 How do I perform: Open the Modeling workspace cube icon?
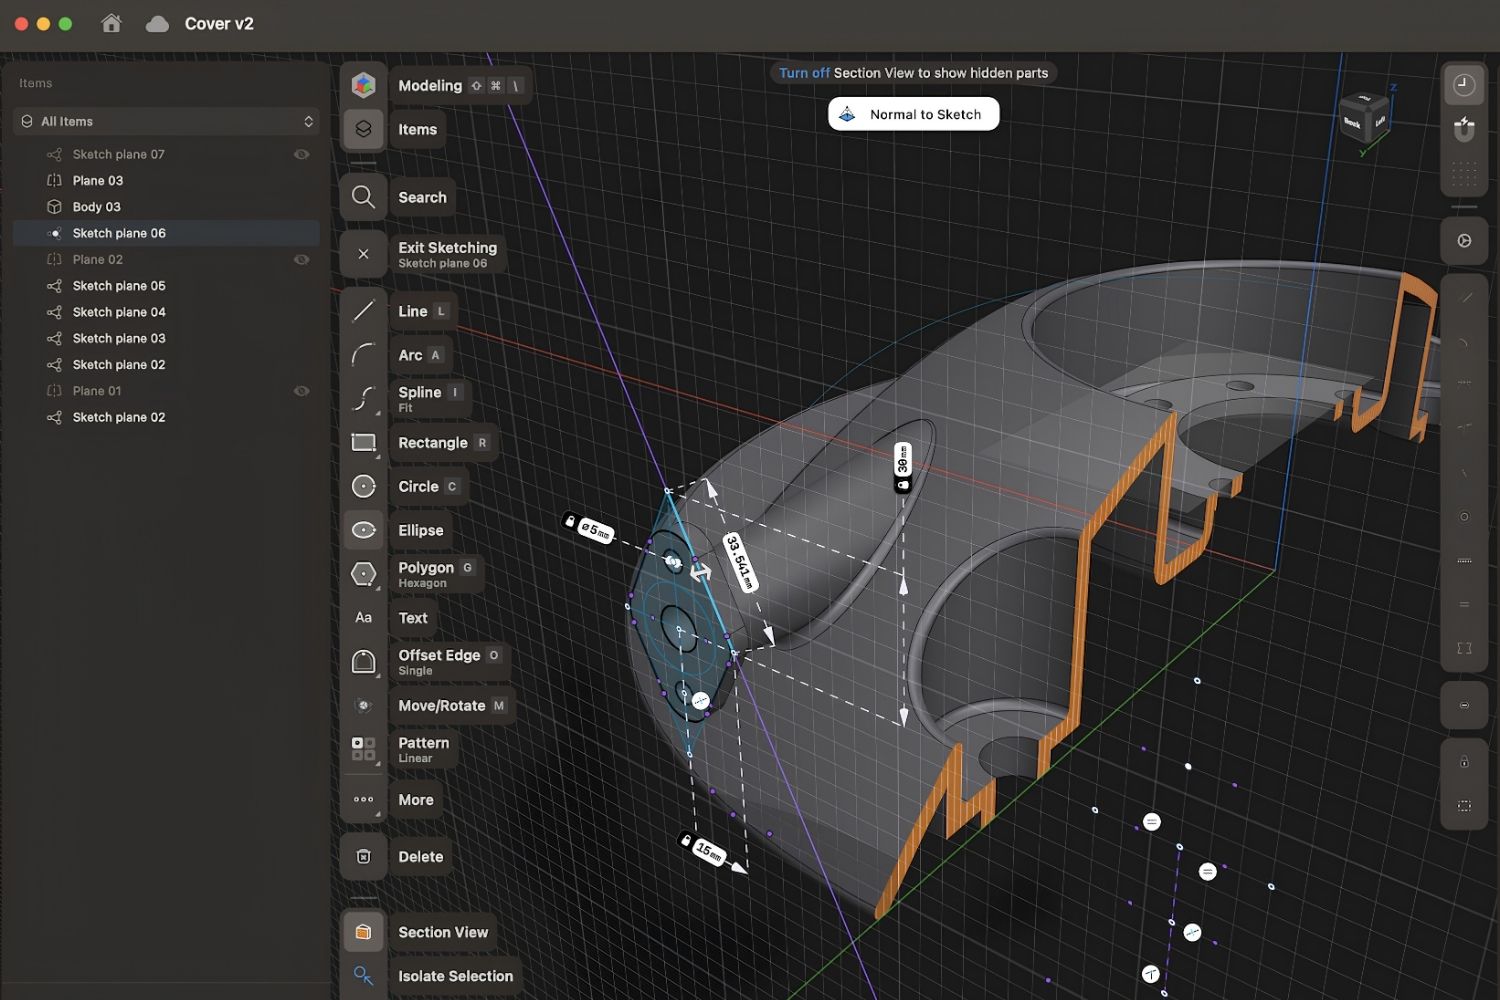click(363, 85)
